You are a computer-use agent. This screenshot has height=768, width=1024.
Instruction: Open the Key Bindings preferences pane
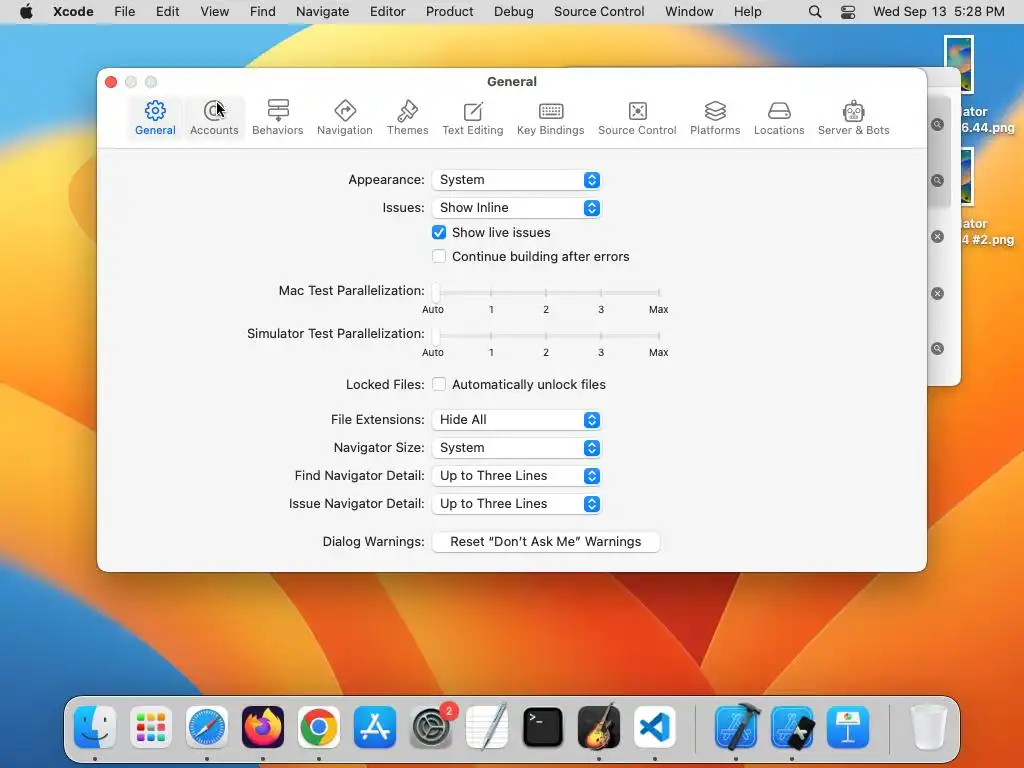[551, 118]
